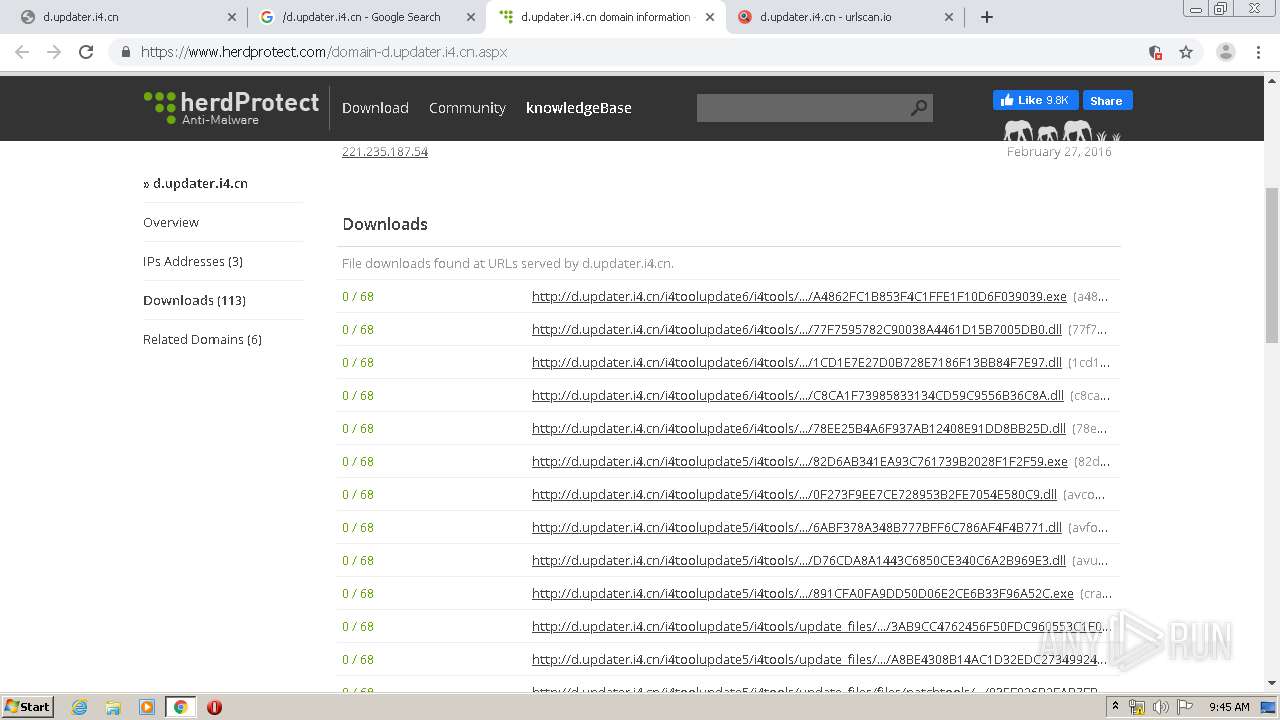Show hidden system tray icons
Image resolution: width=1280 pixels, height=720 pixels.
[1115, 707]
